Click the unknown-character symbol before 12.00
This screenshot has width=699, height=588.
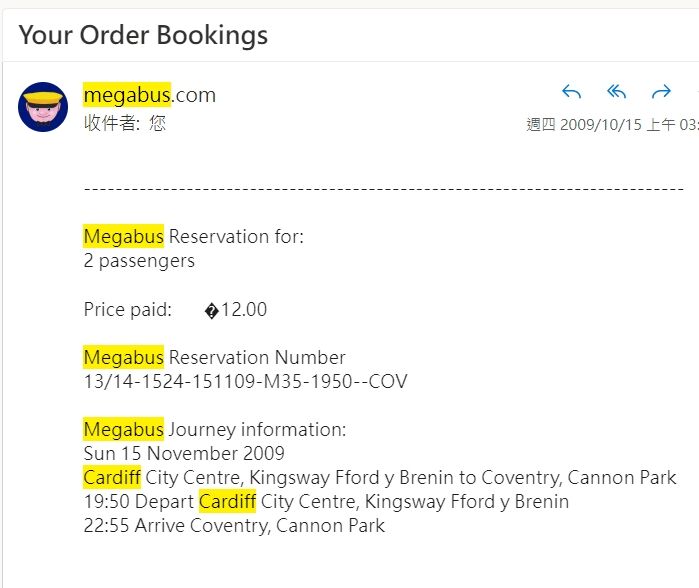tap(211, 311)
